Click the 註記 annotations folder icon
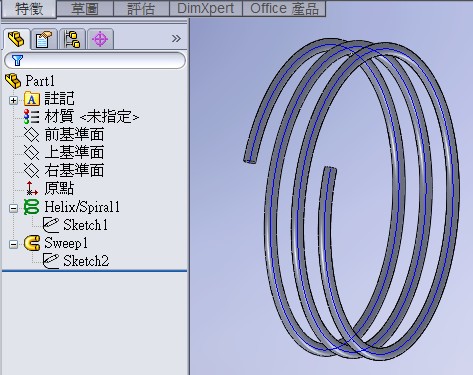The image size is (473, 375). click(x=32, y=99)
